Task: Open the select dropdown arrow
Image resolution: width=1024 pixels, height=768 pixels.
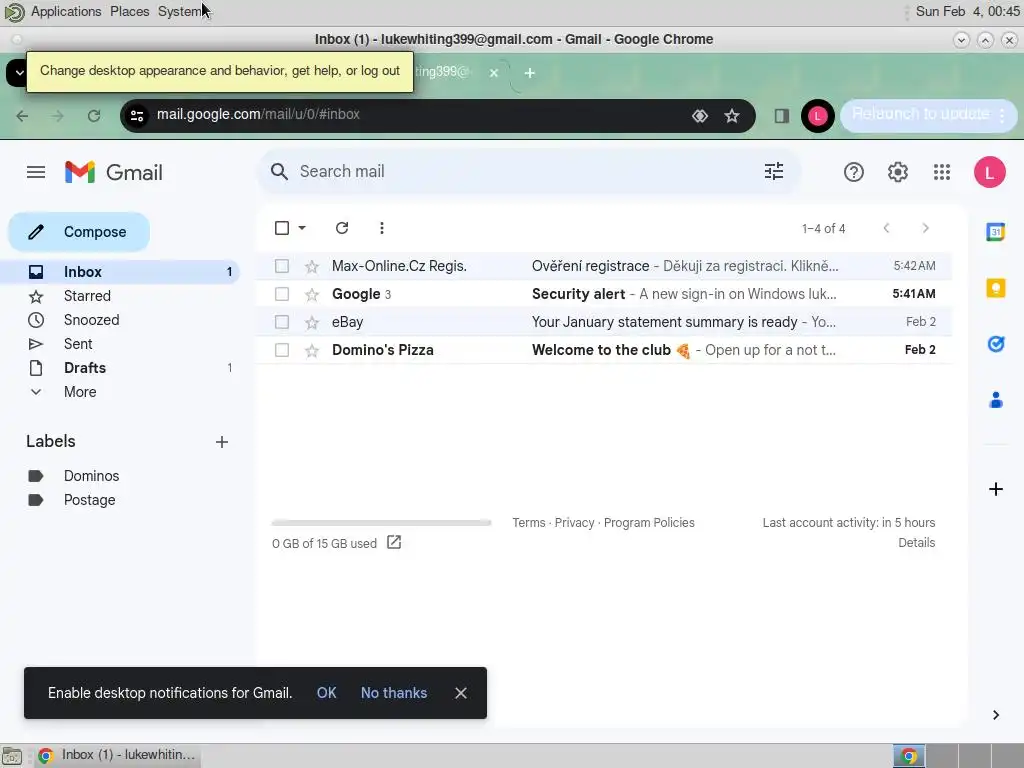Action: coord(302,228)
